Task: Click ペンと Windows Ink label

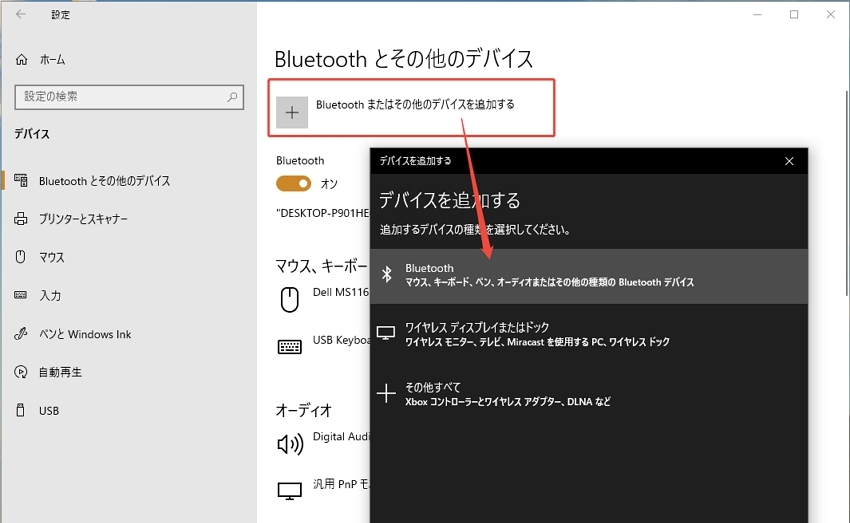Action: coord(85,334)
